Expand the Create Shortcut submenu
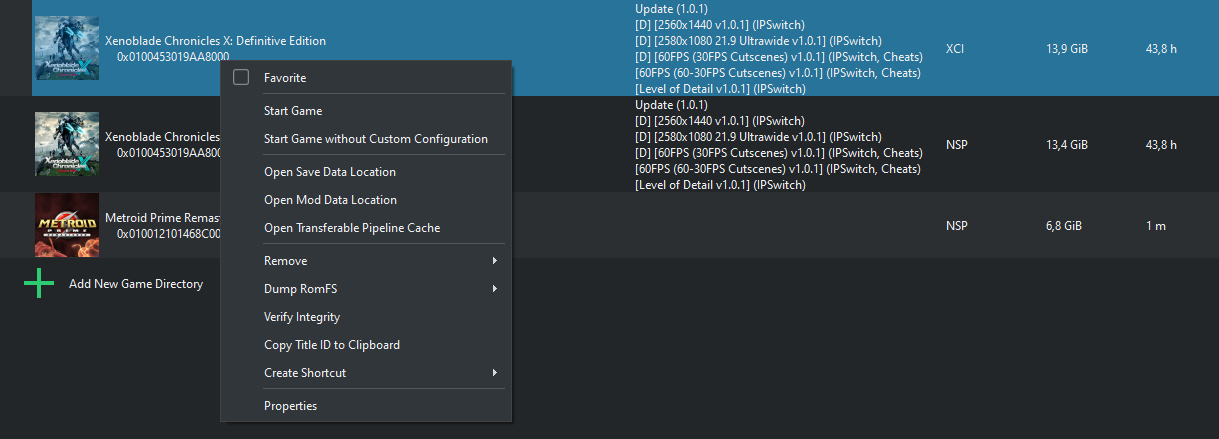Image resolution: width=1219 pixels, height=439 pixels. tap(365, 373)
